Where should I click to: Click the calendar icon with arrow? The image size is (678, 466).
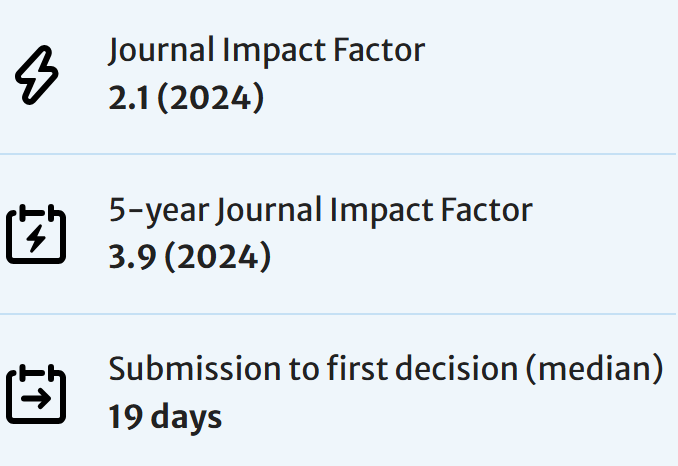pyautogui.click(x=36, y=394)
